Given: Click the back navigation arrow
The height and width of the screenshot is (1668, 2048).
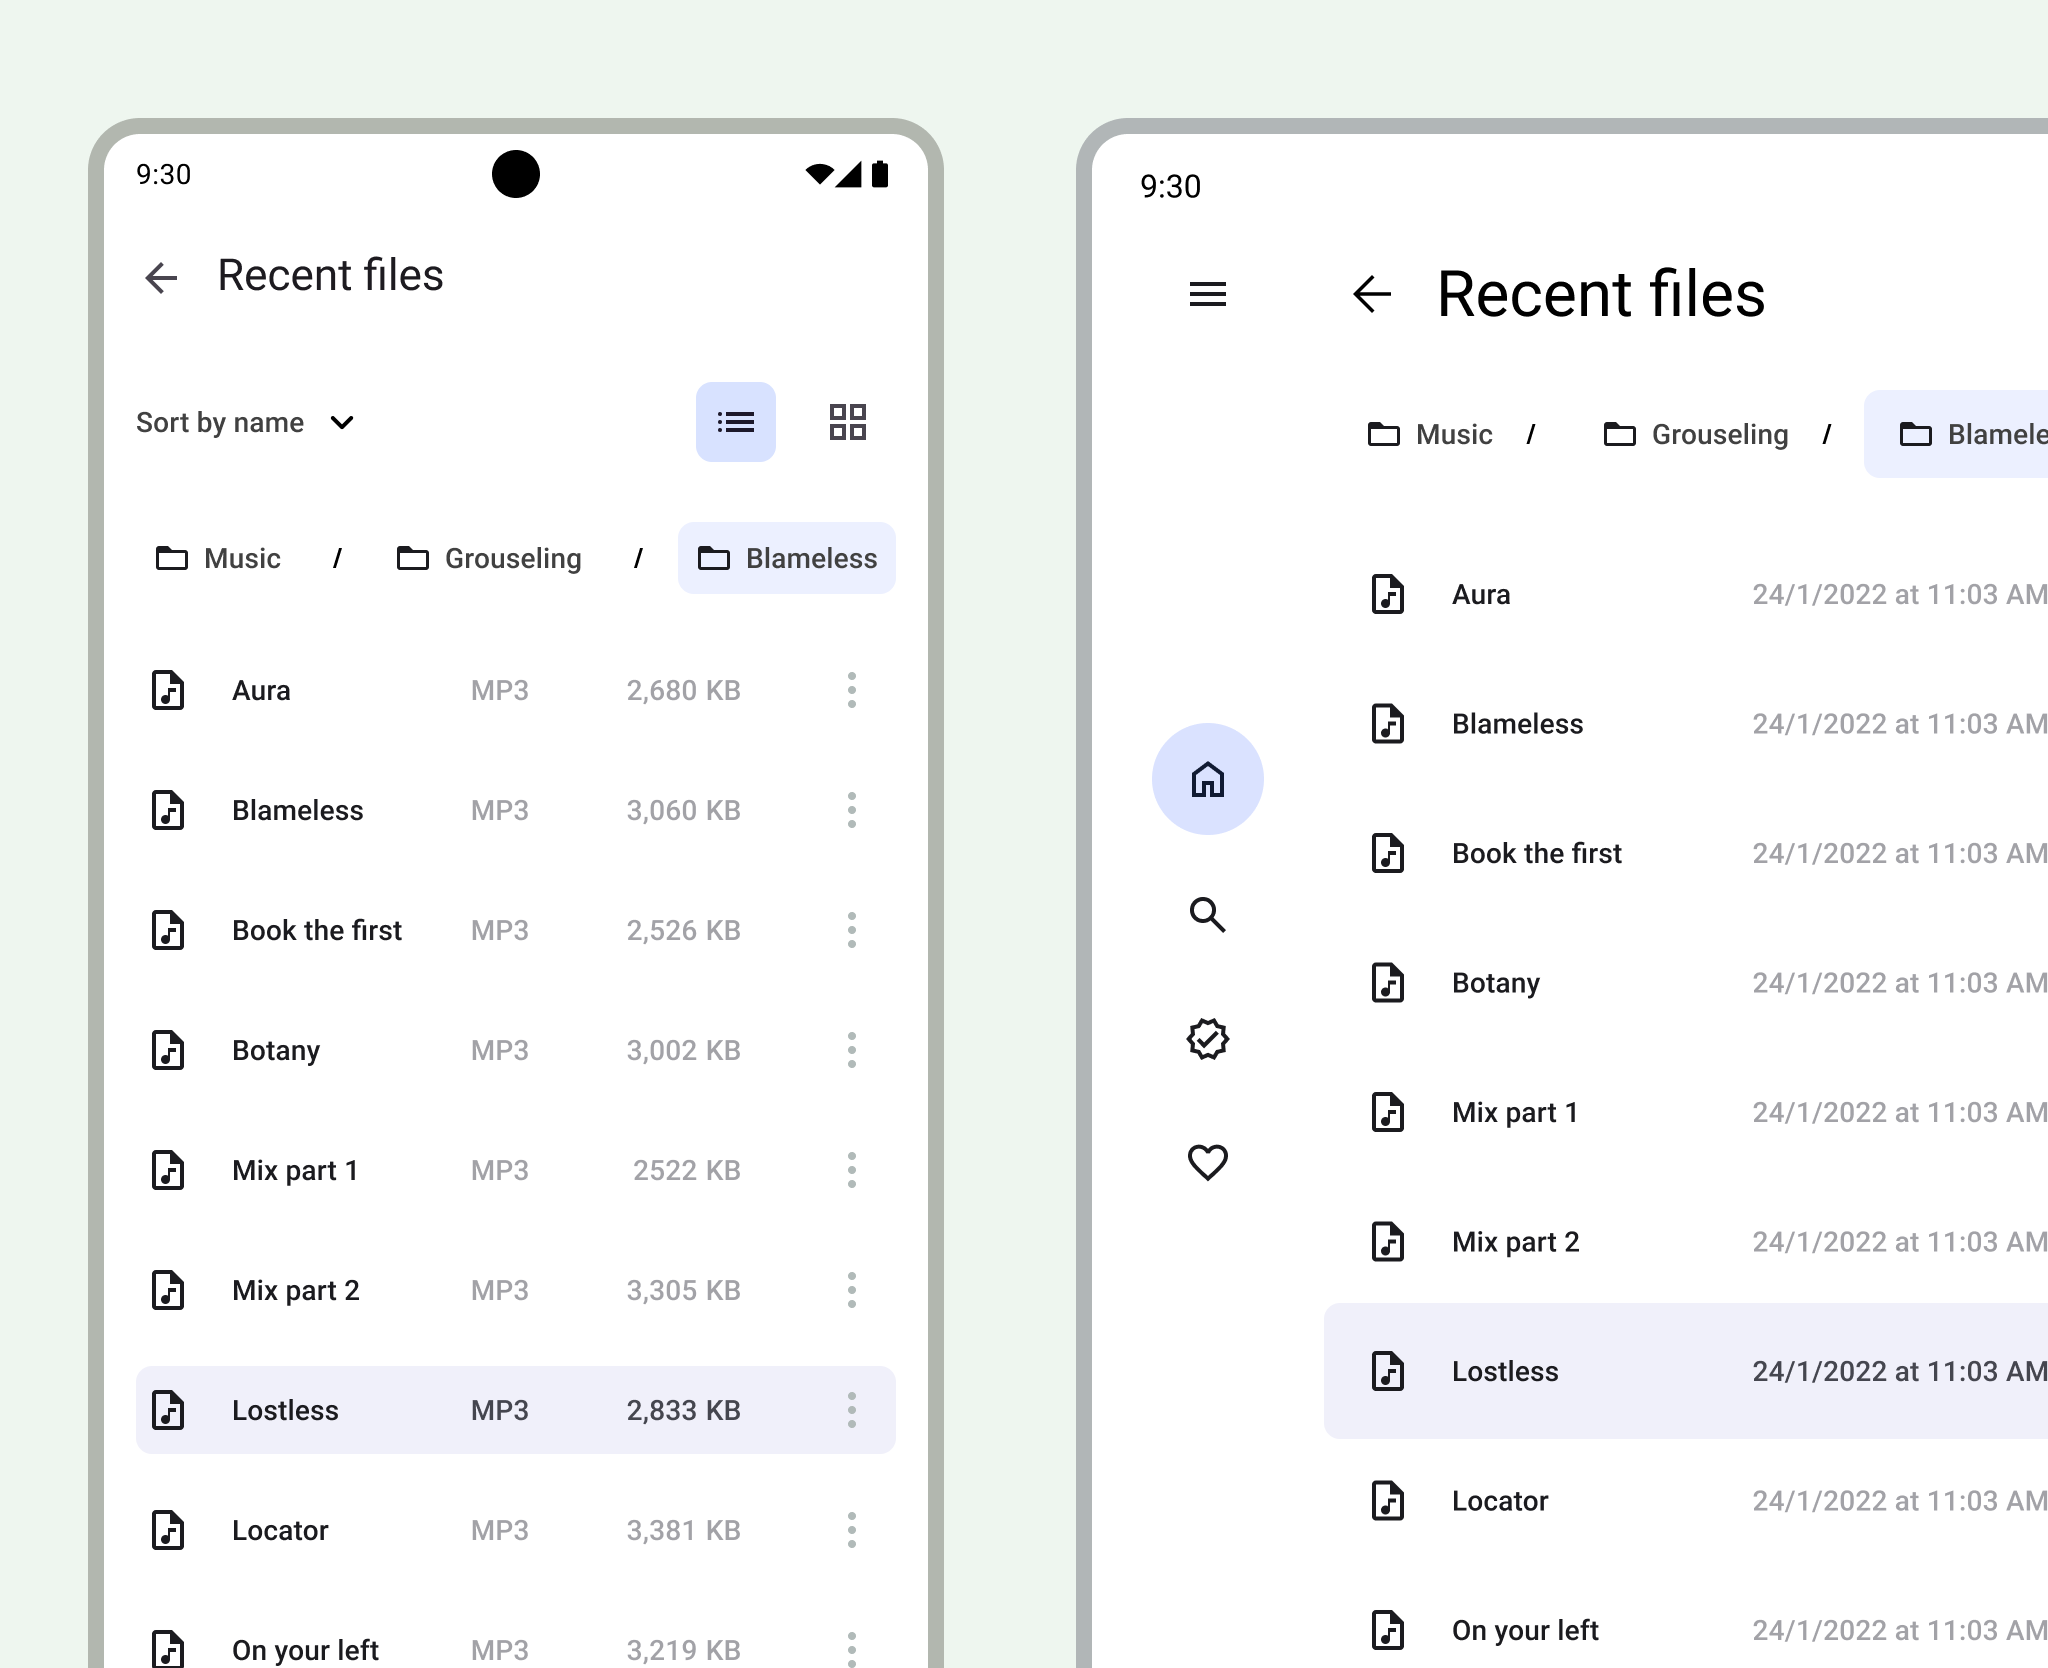Looking at the screenshot, I should tap(165, 274).
